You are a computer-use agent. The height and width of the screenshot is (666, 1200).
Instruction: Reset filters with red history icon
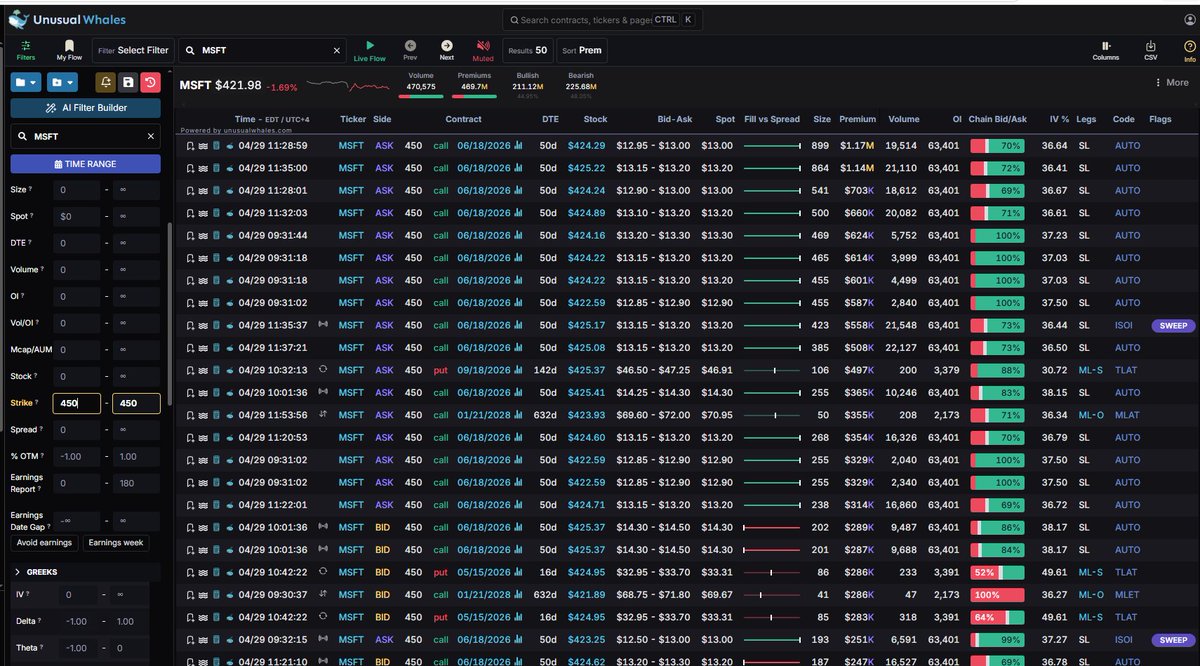click(150, 82)
